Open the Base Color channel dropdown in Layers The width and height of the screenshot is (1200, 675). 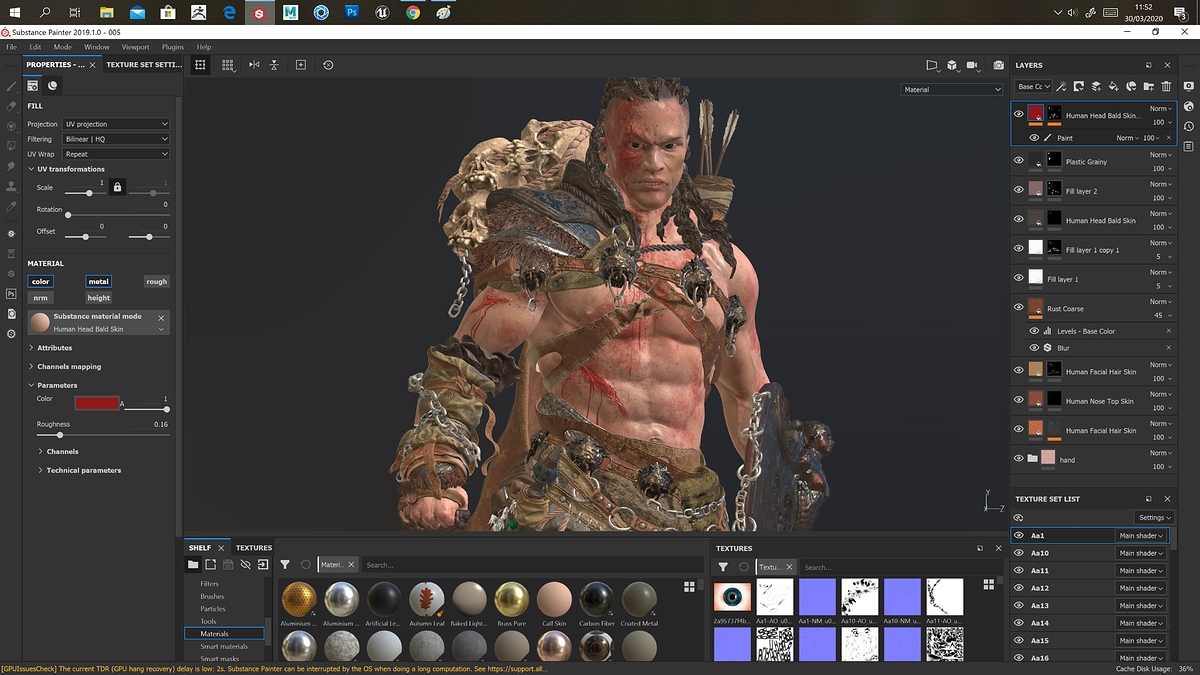1033,87
